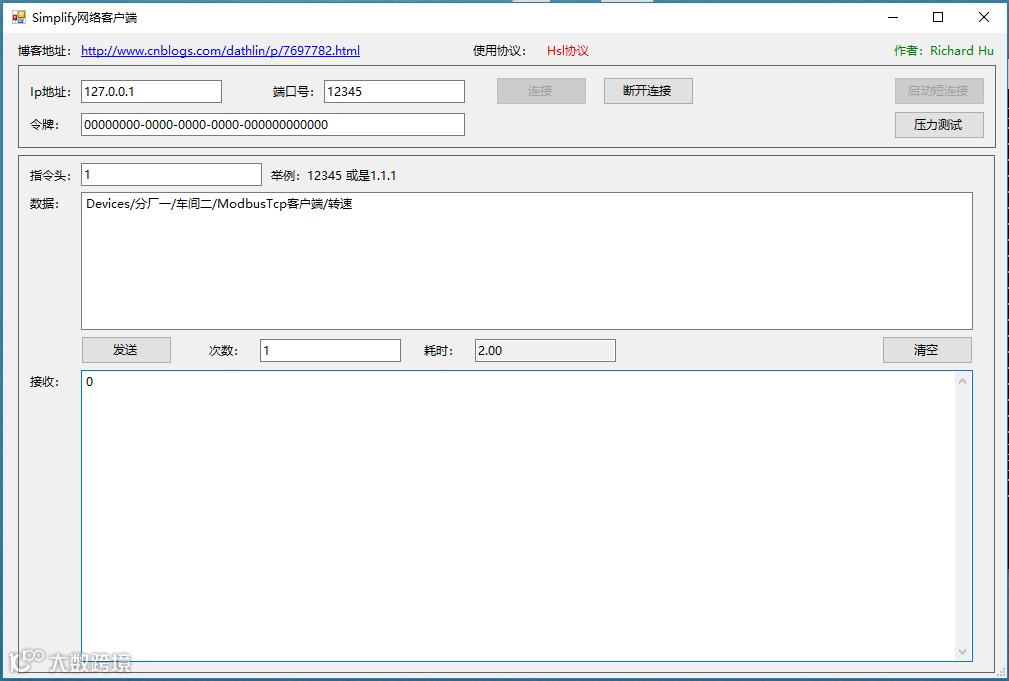Focus the 令牌 token field
Screen dimensions: 1009x681
273,125
